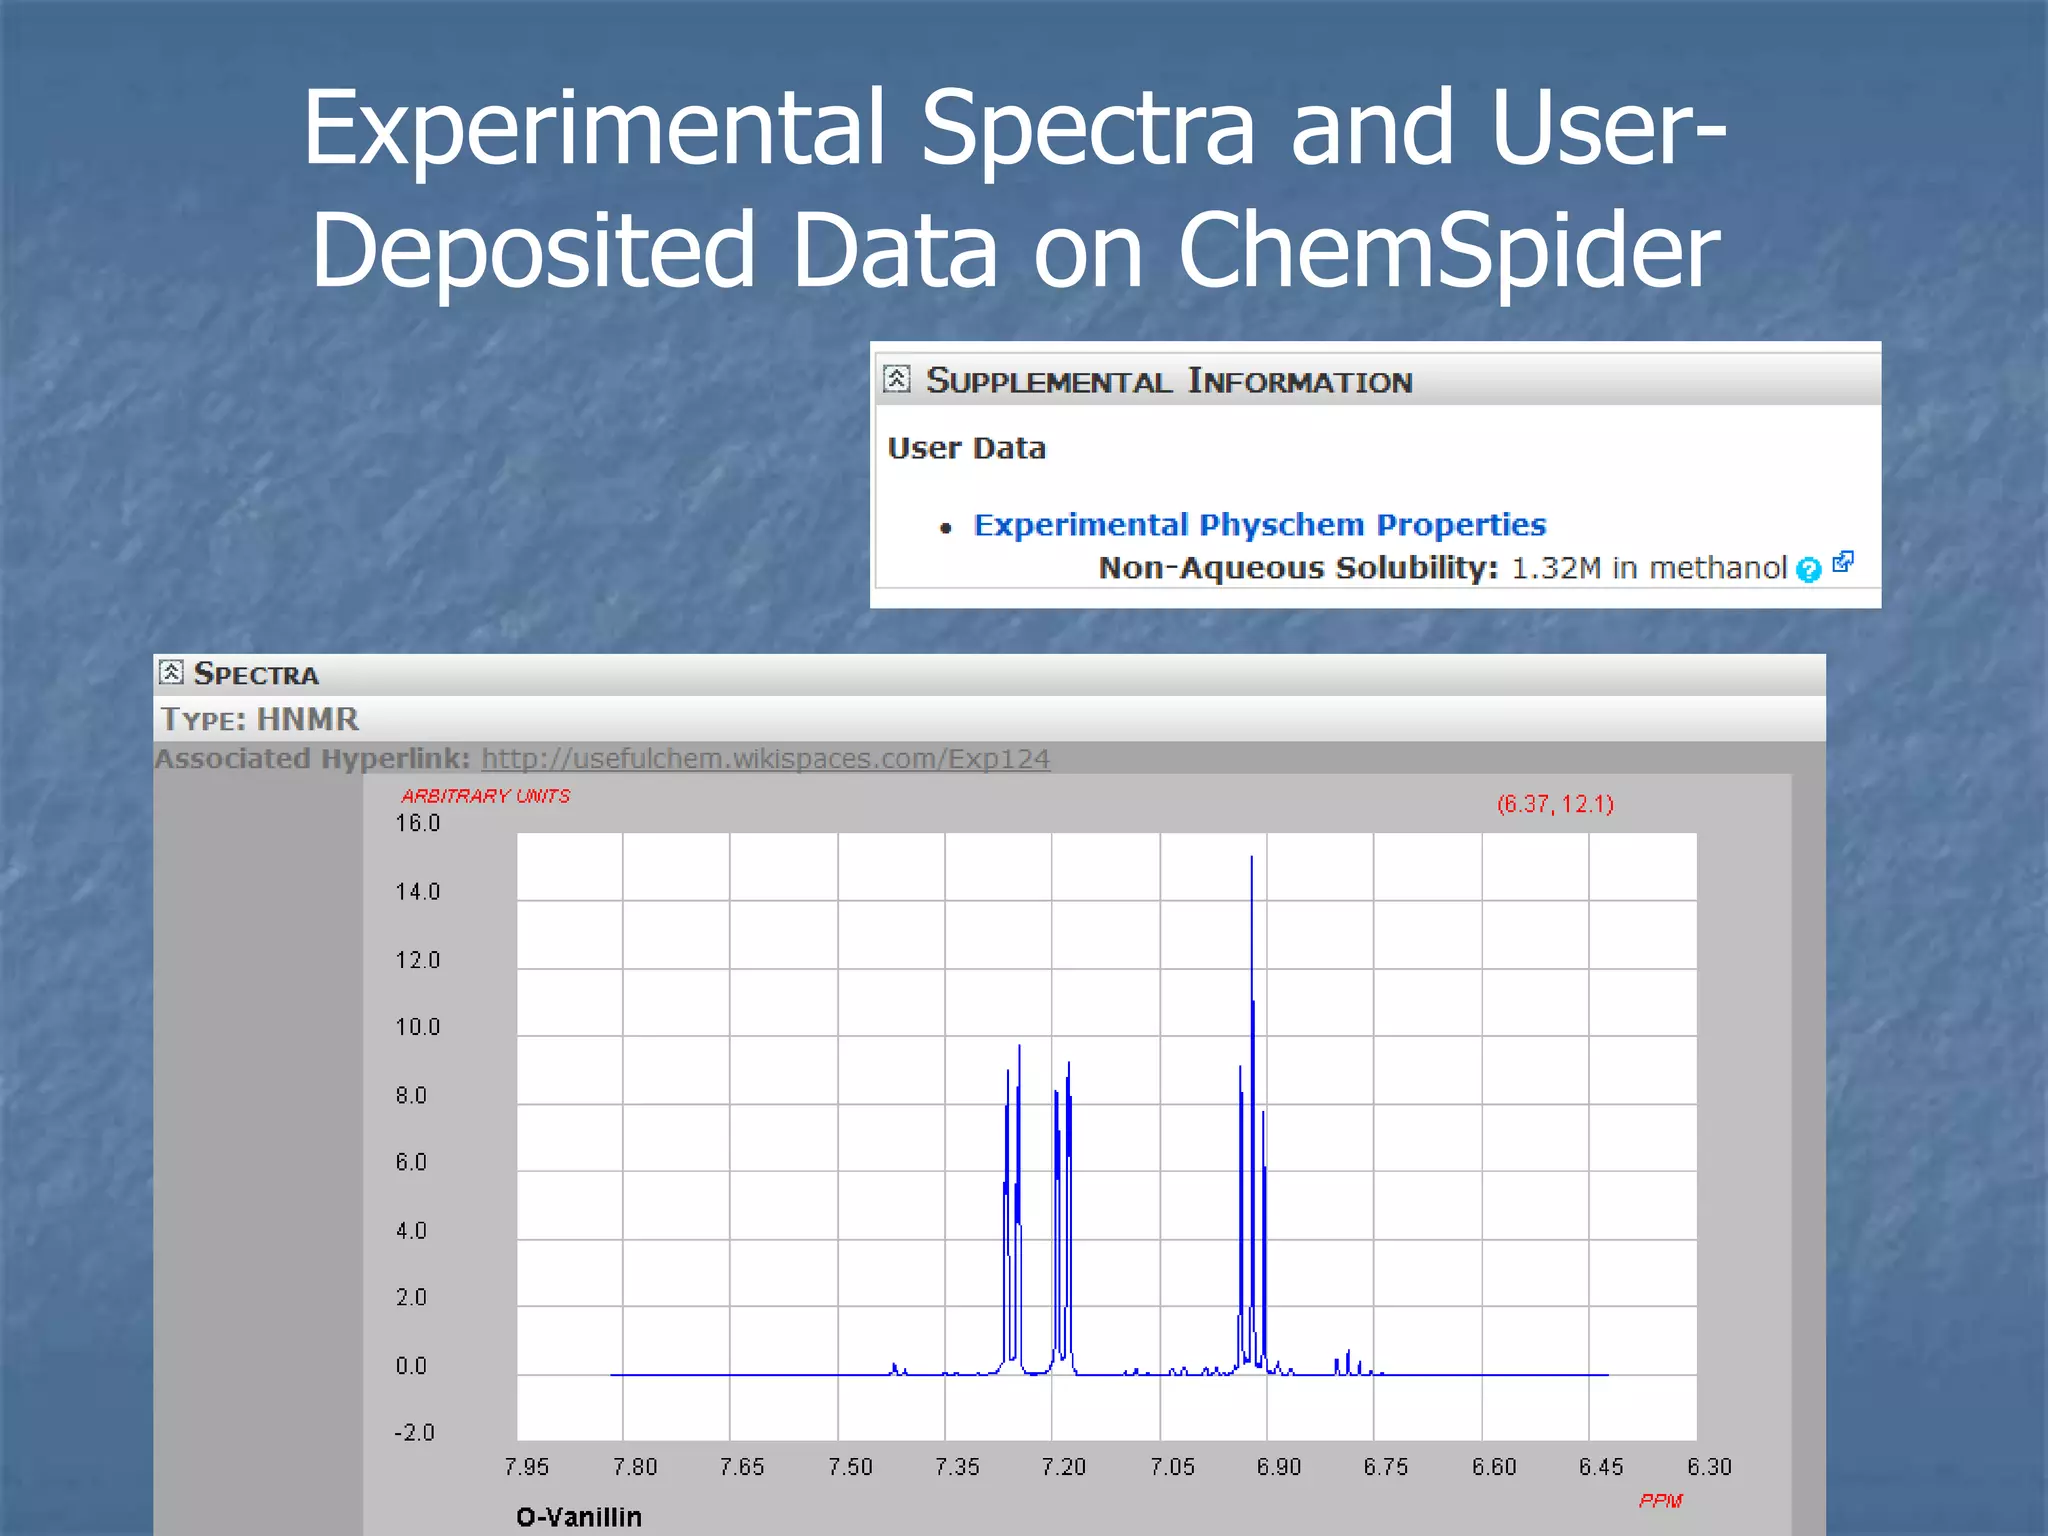Open the Experimental Physchem Properties link
This screenshot has height=1536, width=2048.
tap(1259, 524)
